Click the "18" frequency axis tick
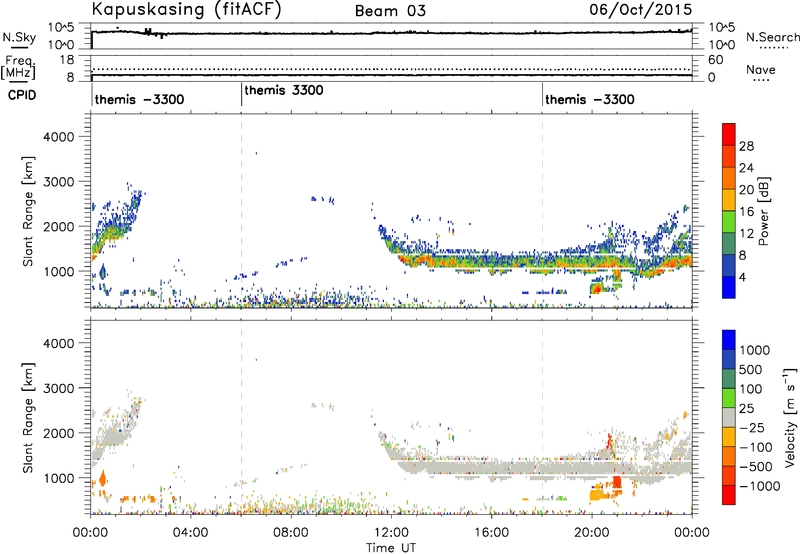The width and height of the screenshot is (800, 554). tap(67, 60)
